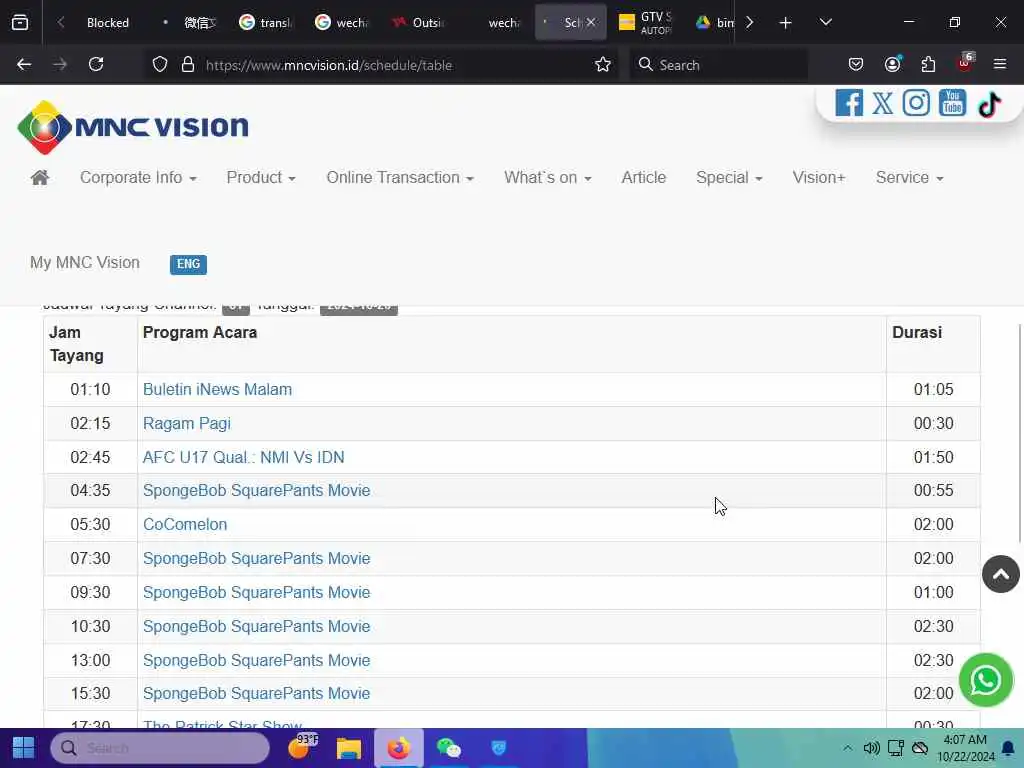Click the taskbar search box
The height and width of the screenshot is (768, 1024).
(159, 748)
